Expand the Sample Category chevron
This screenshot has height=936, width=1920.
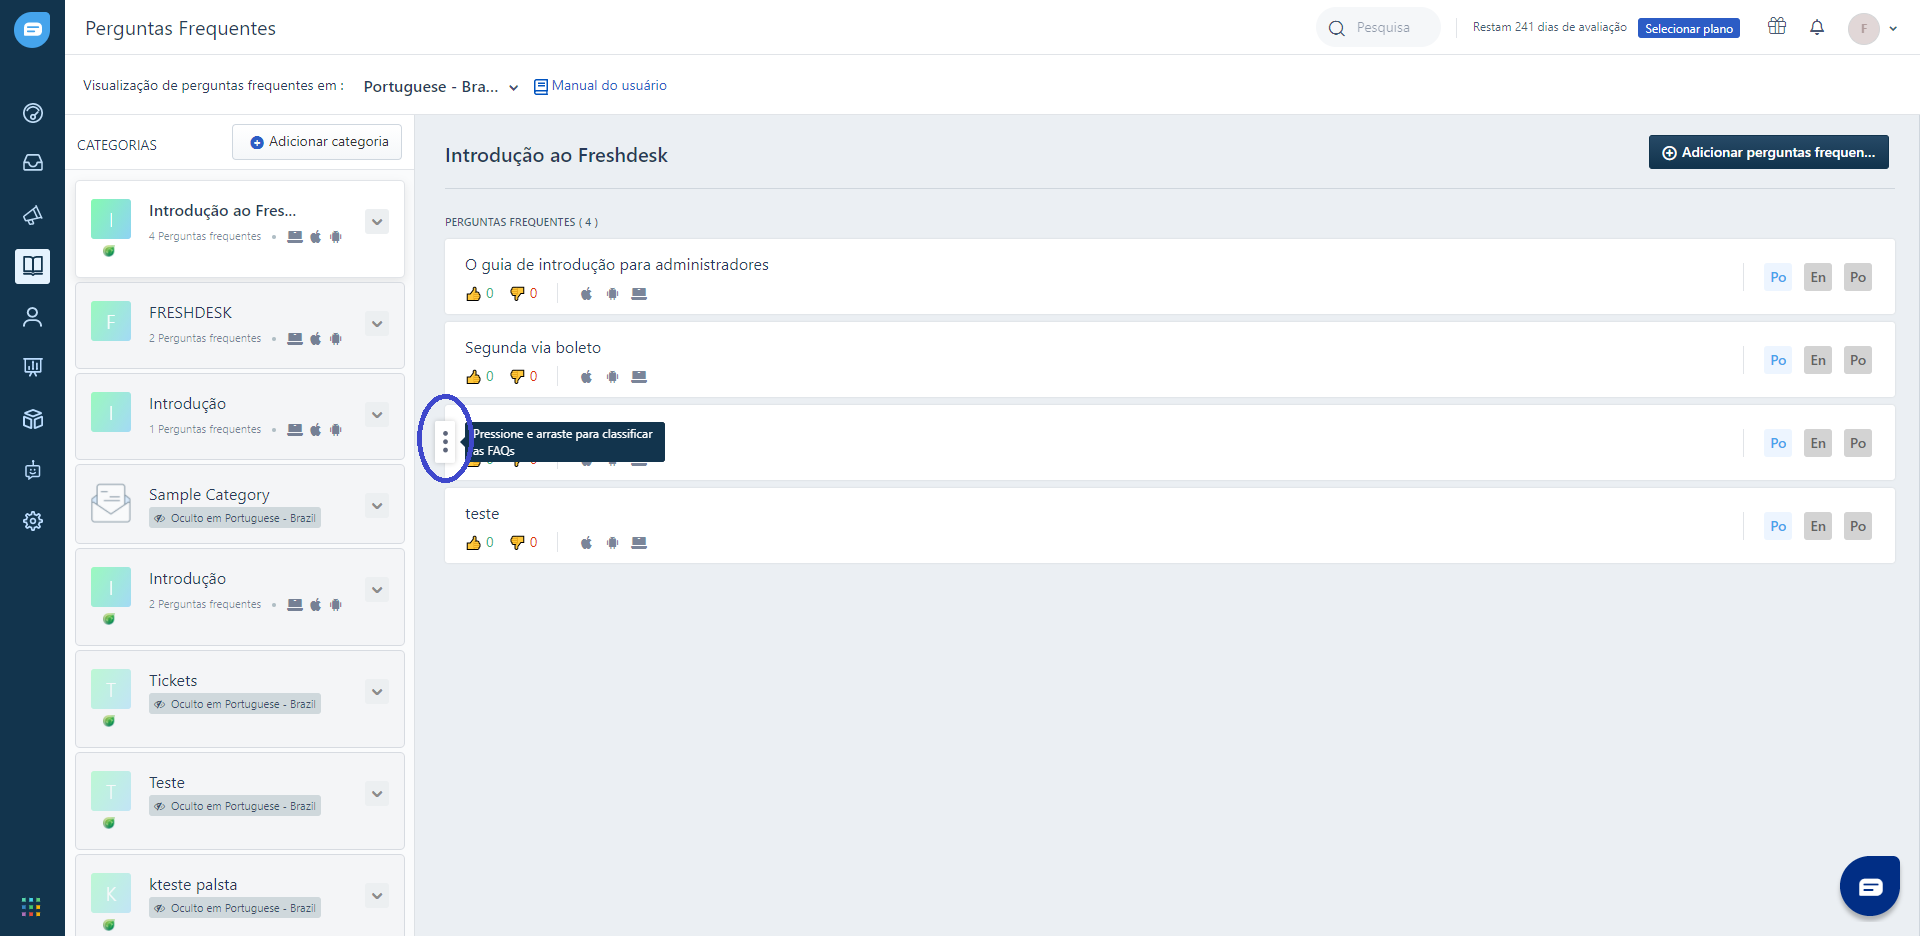377,506
